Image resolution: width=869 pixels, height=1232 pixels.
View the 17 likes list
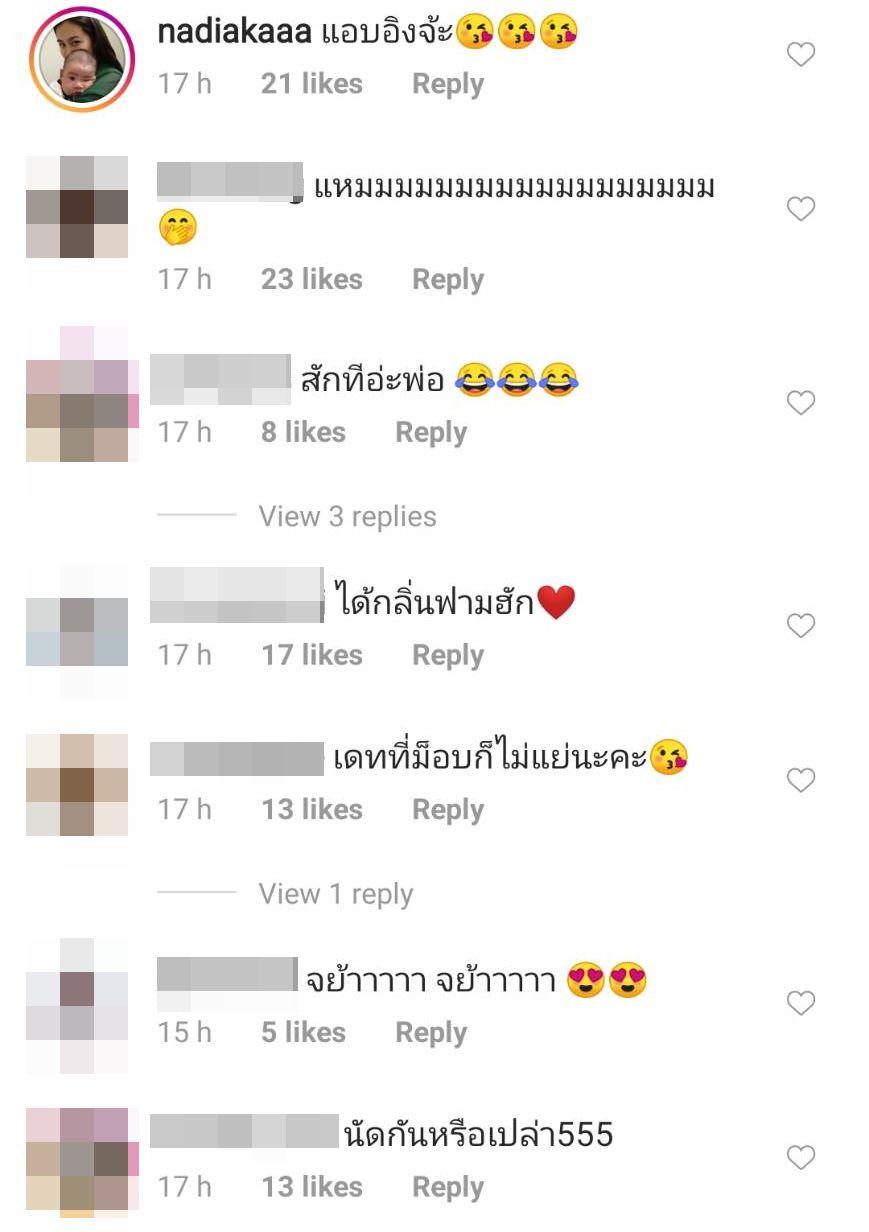312,655
